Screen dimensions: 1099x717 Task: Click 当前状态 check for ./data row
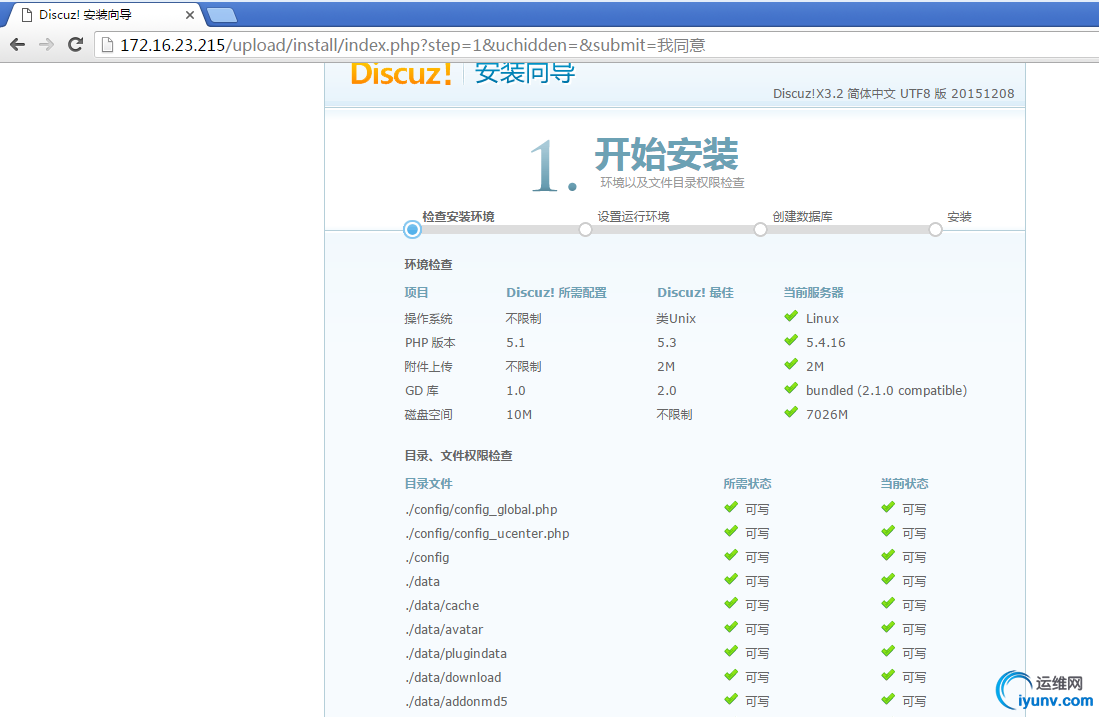[888, 579]
